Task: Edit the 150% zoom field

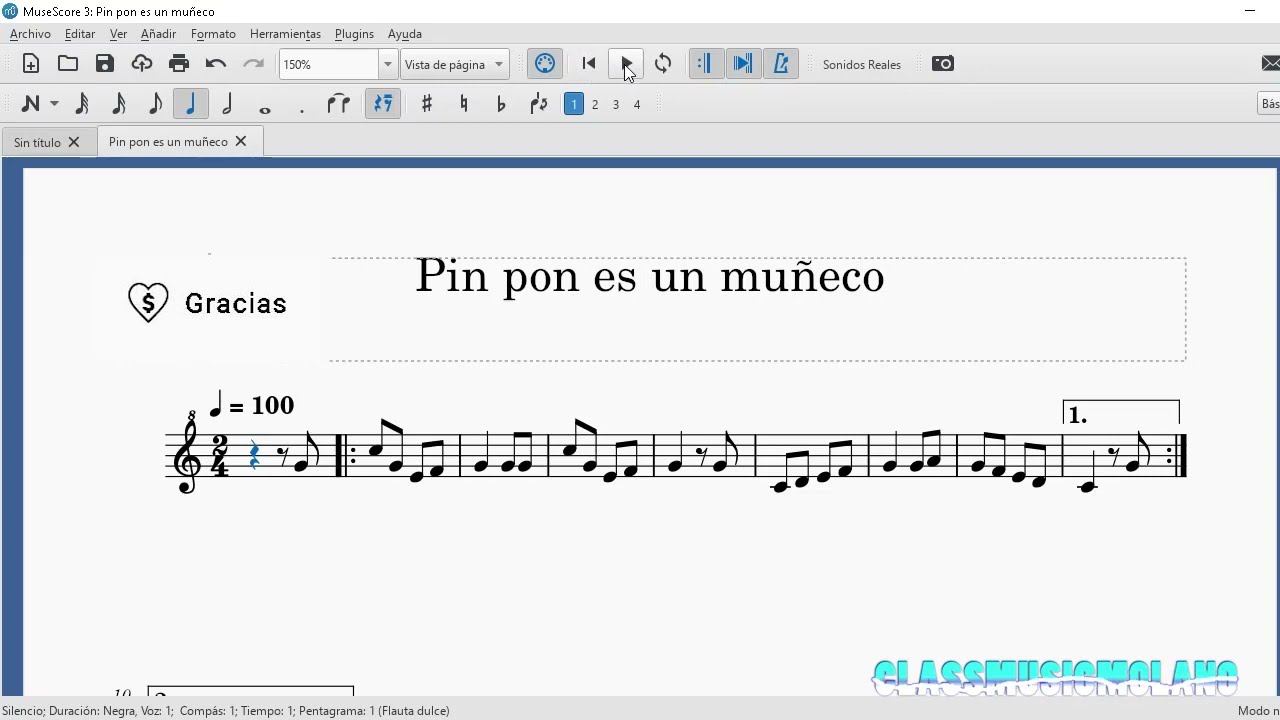Action: (329, 64)
